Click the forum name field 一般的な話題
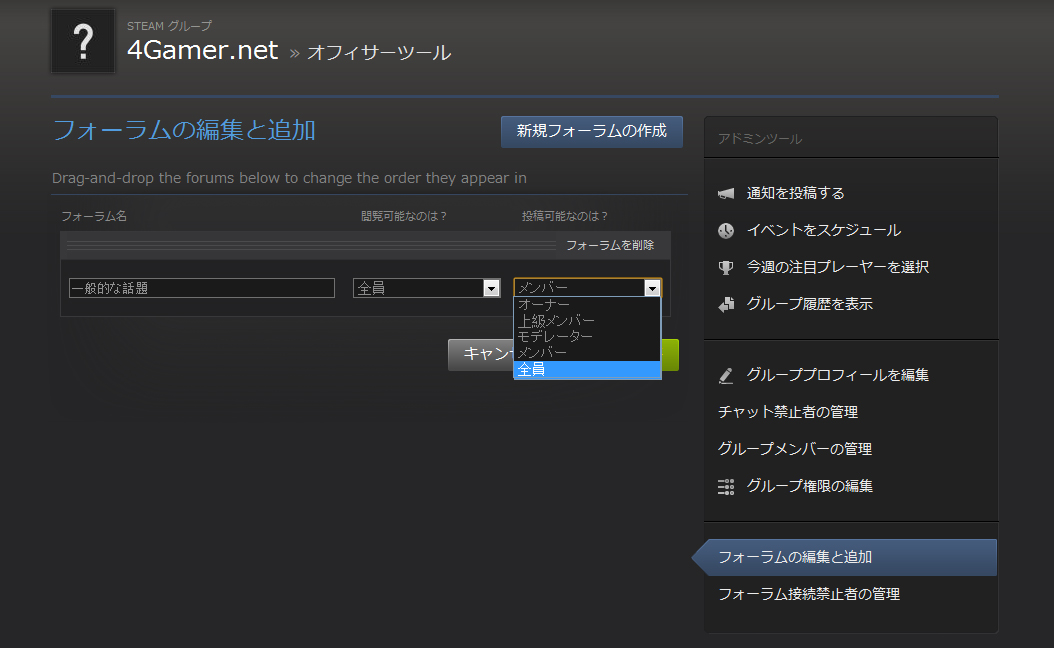 coord(201,288)
